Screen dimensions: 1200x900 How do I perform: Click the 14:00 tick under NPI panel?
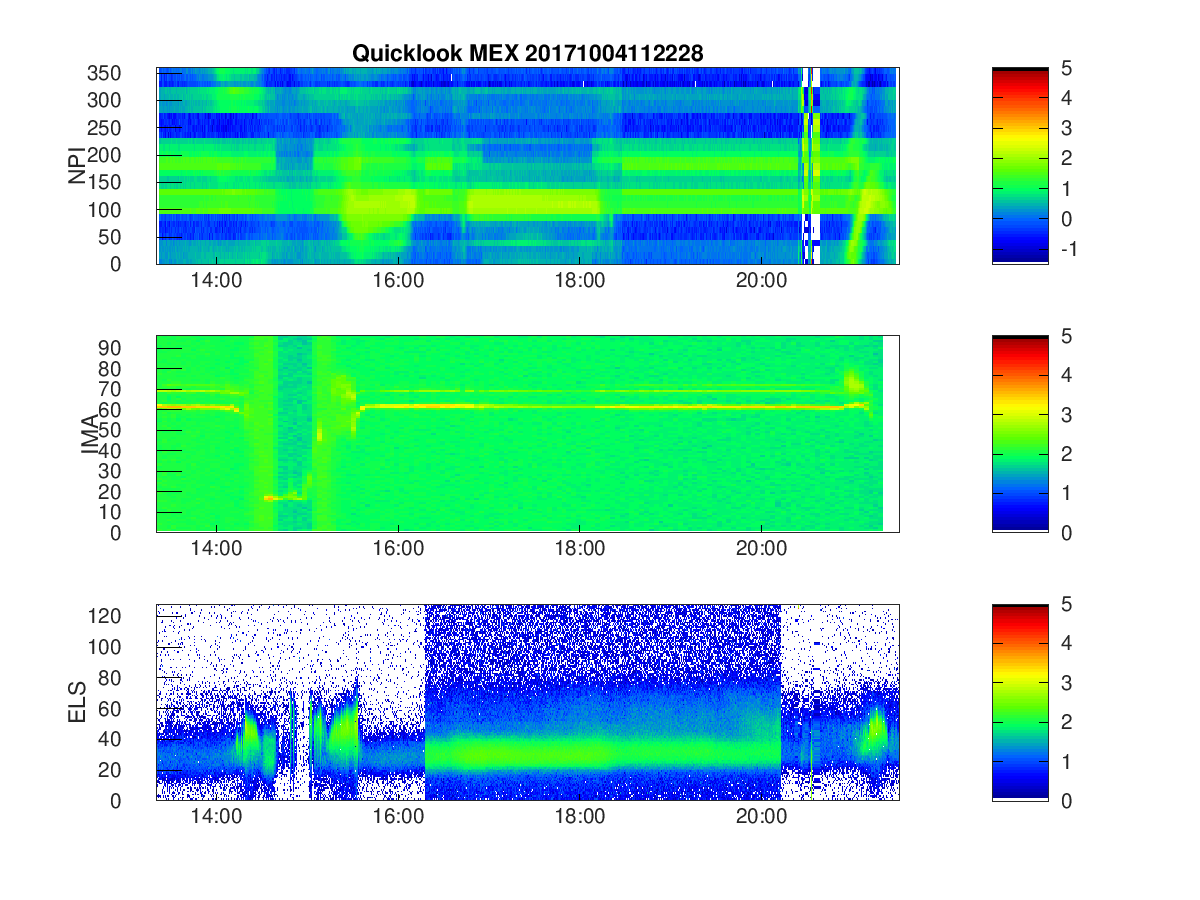click(216, 280)
